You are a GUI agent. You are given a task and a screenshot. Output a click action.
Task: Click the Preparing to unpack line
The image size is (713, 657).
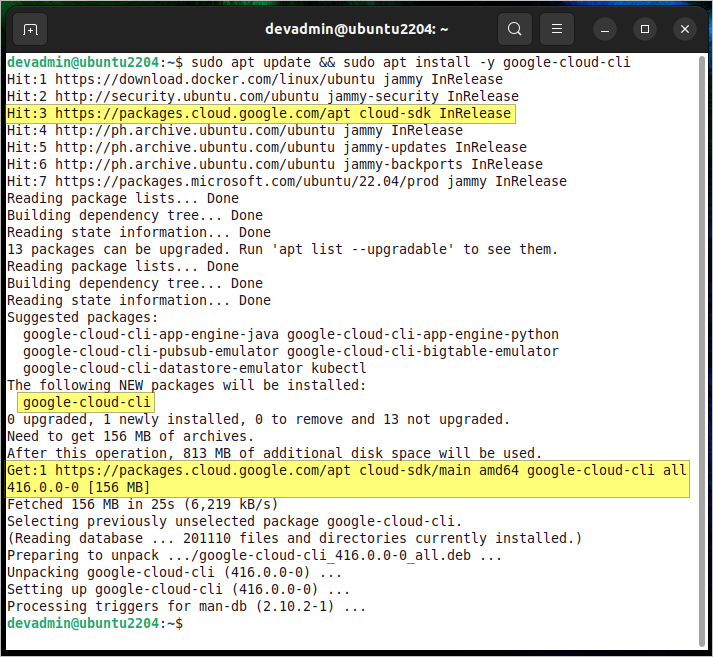255,556
